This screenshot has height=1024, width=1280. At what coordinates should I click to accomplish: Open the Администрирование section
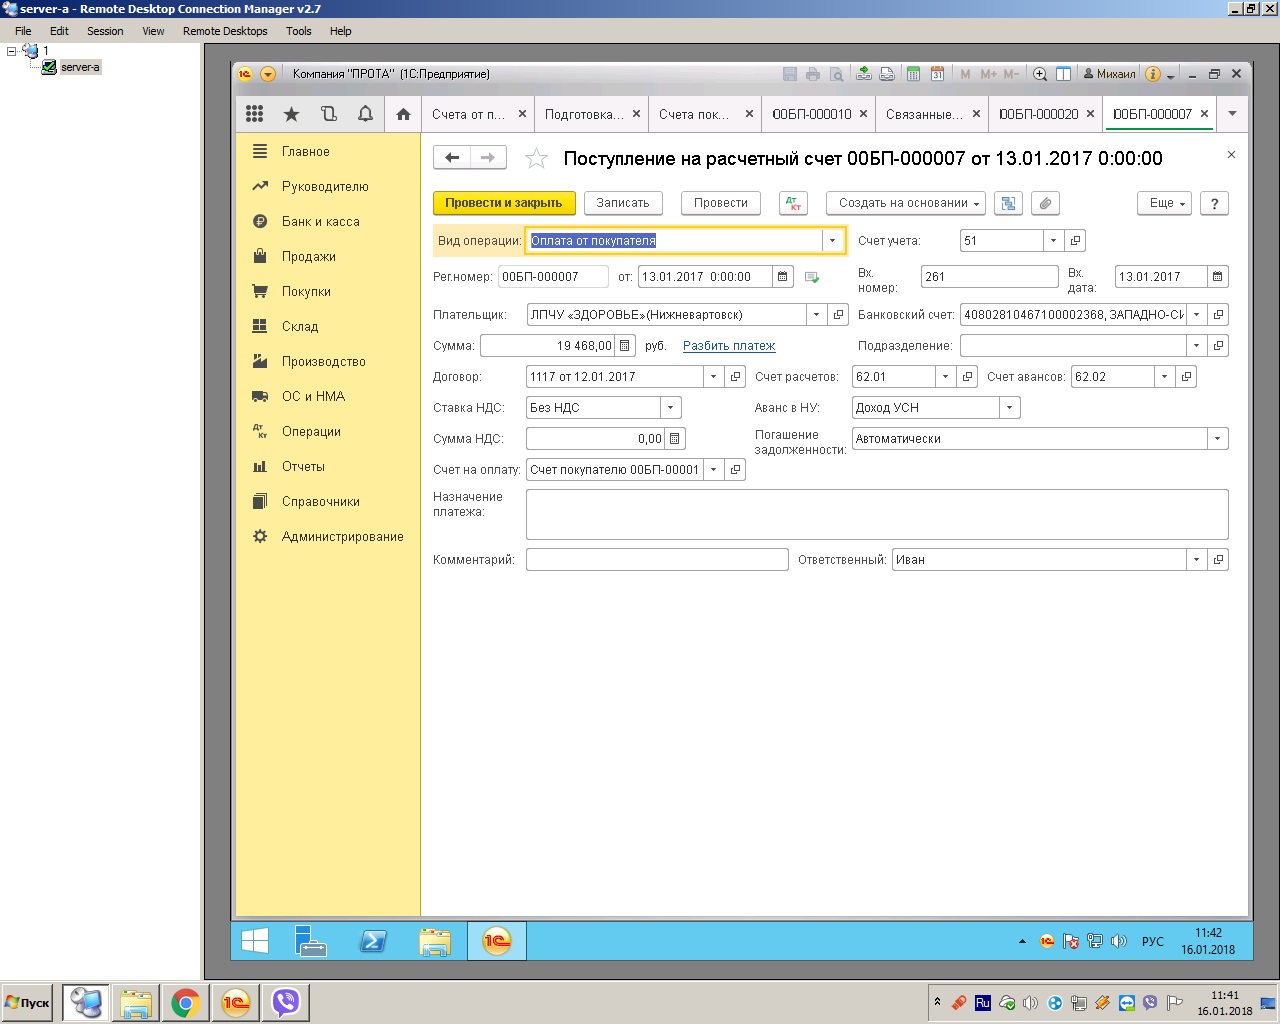[342, 537]
